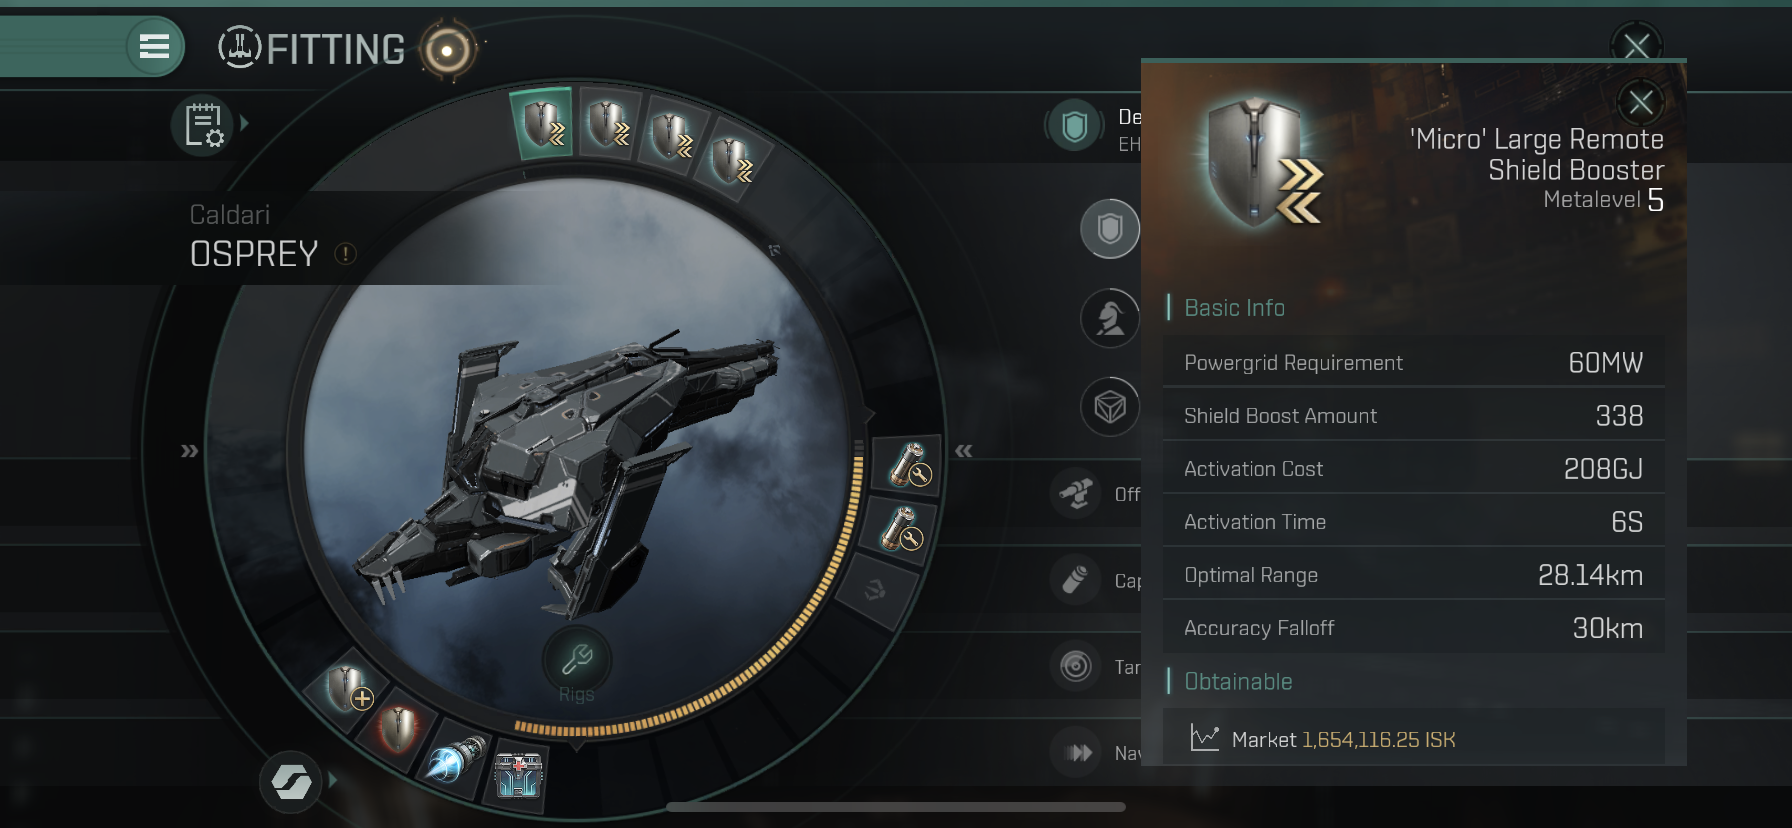
Task: Open the cube cargo hold icon
Action: 1110,407
